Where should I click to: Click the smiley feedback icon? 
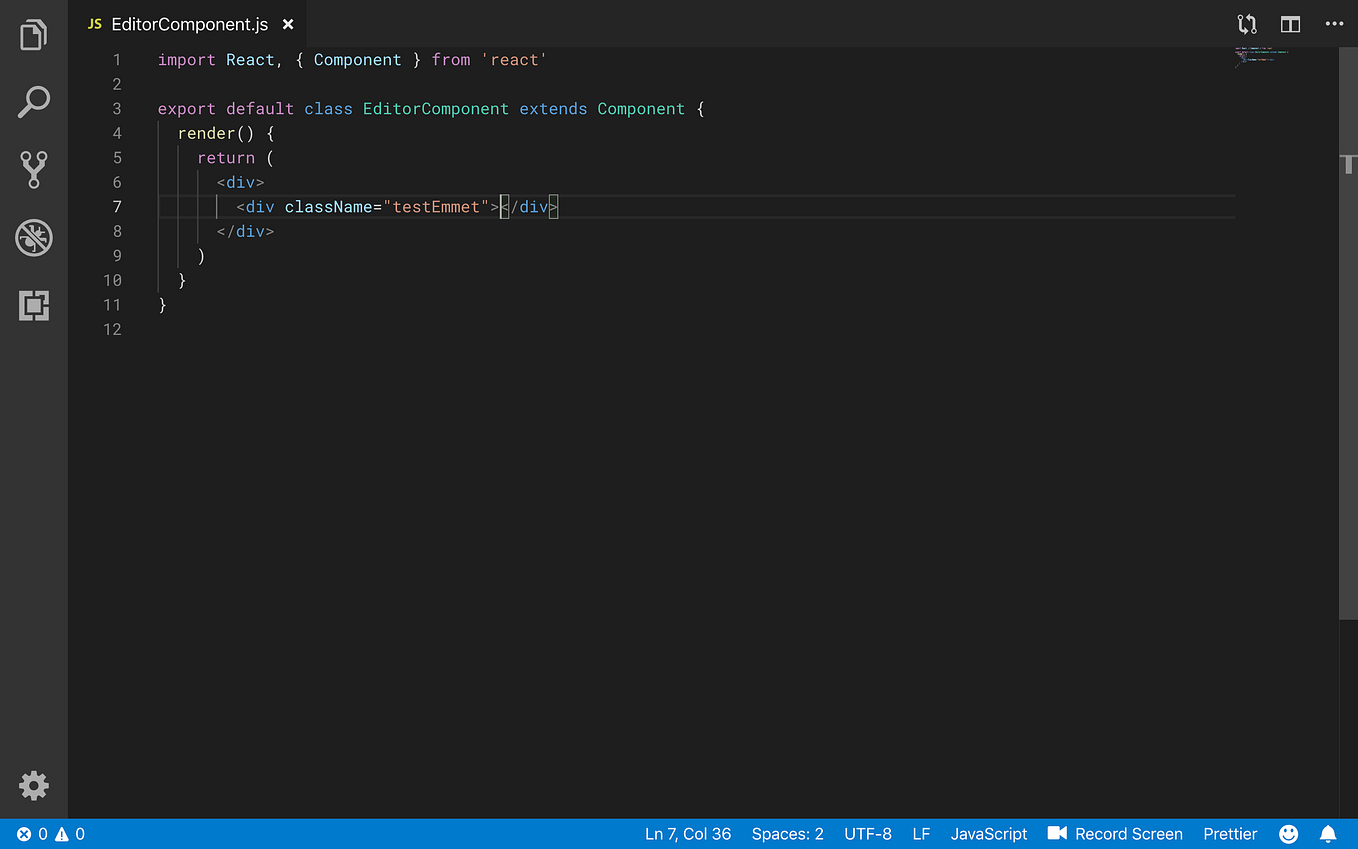pos(1288,833)
